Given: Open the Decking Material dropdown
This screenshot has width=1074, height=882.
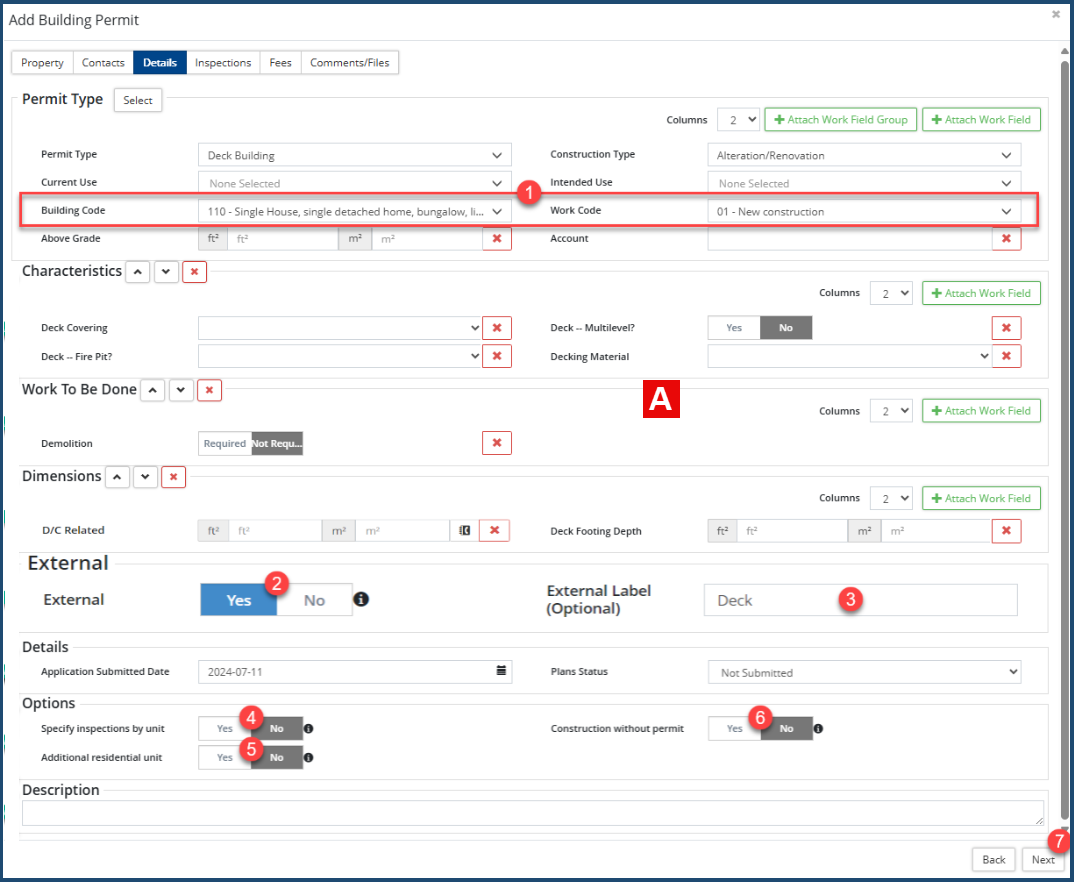Looking at the screenshot, I should [x=849, y=356].
